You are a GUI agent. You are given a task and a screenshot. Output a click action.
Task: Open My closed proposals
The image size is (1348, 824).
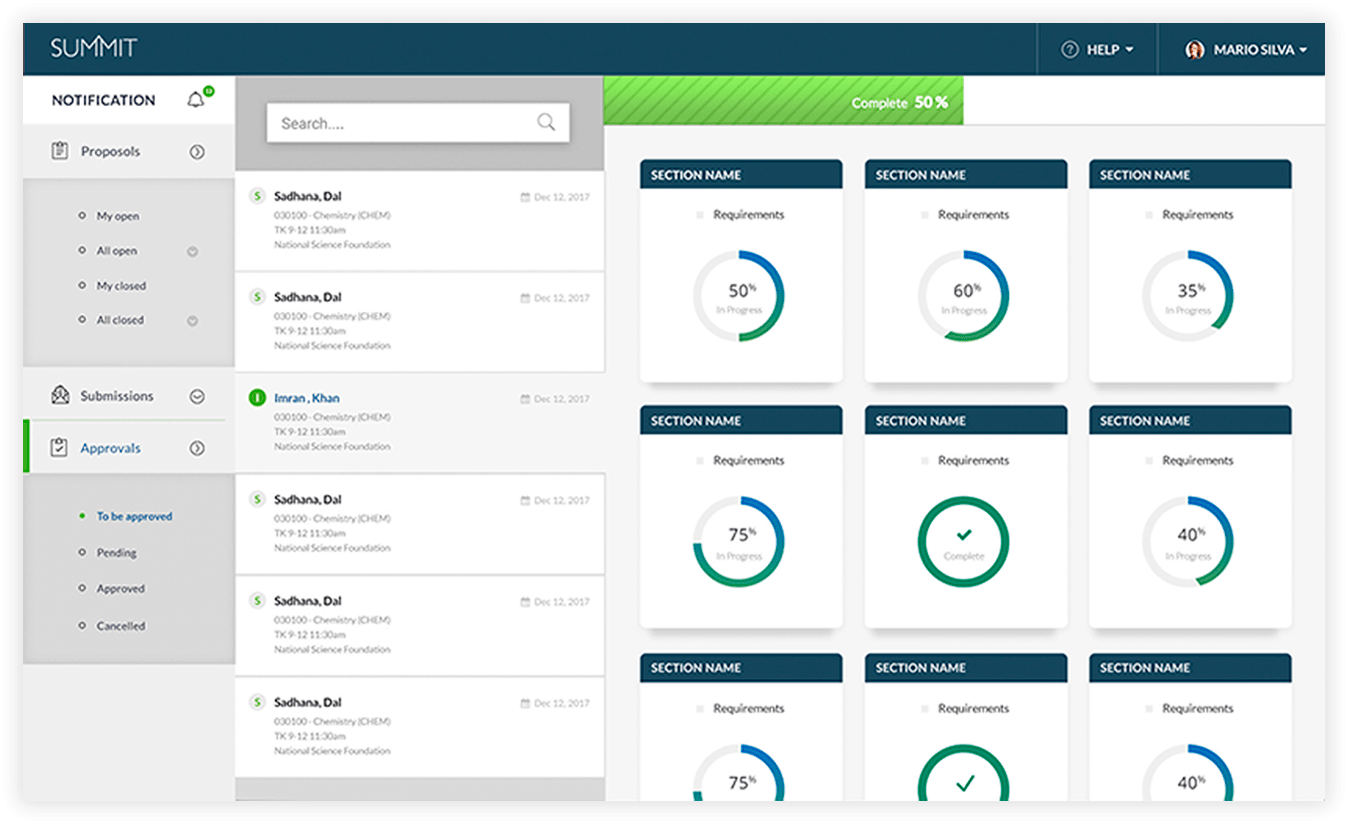point(121,286)
